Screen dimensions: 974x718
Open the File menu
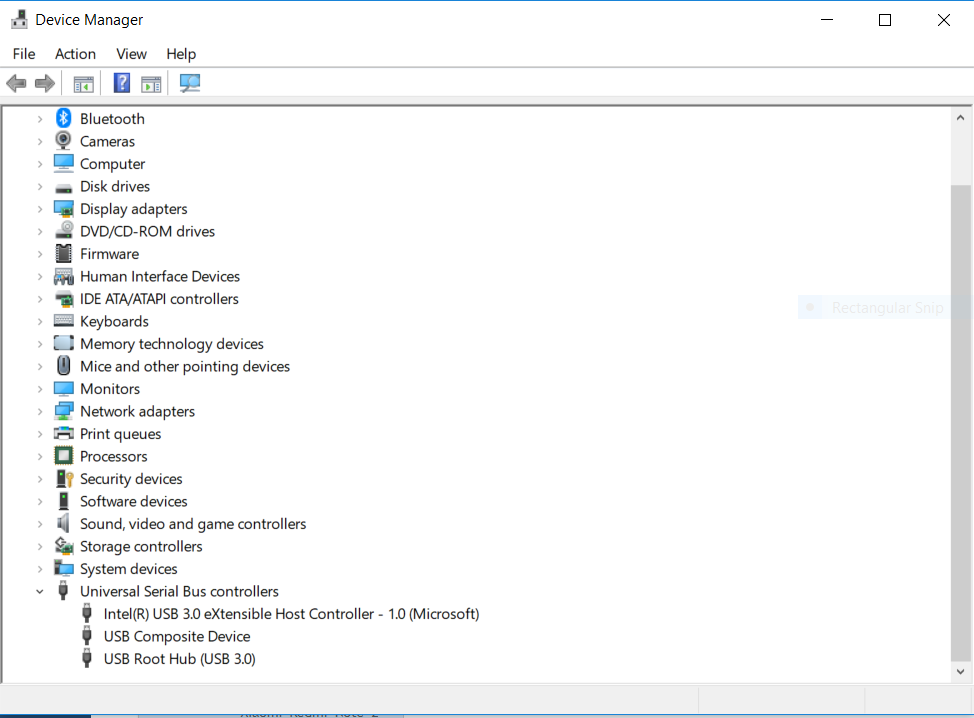pos(24,54)
